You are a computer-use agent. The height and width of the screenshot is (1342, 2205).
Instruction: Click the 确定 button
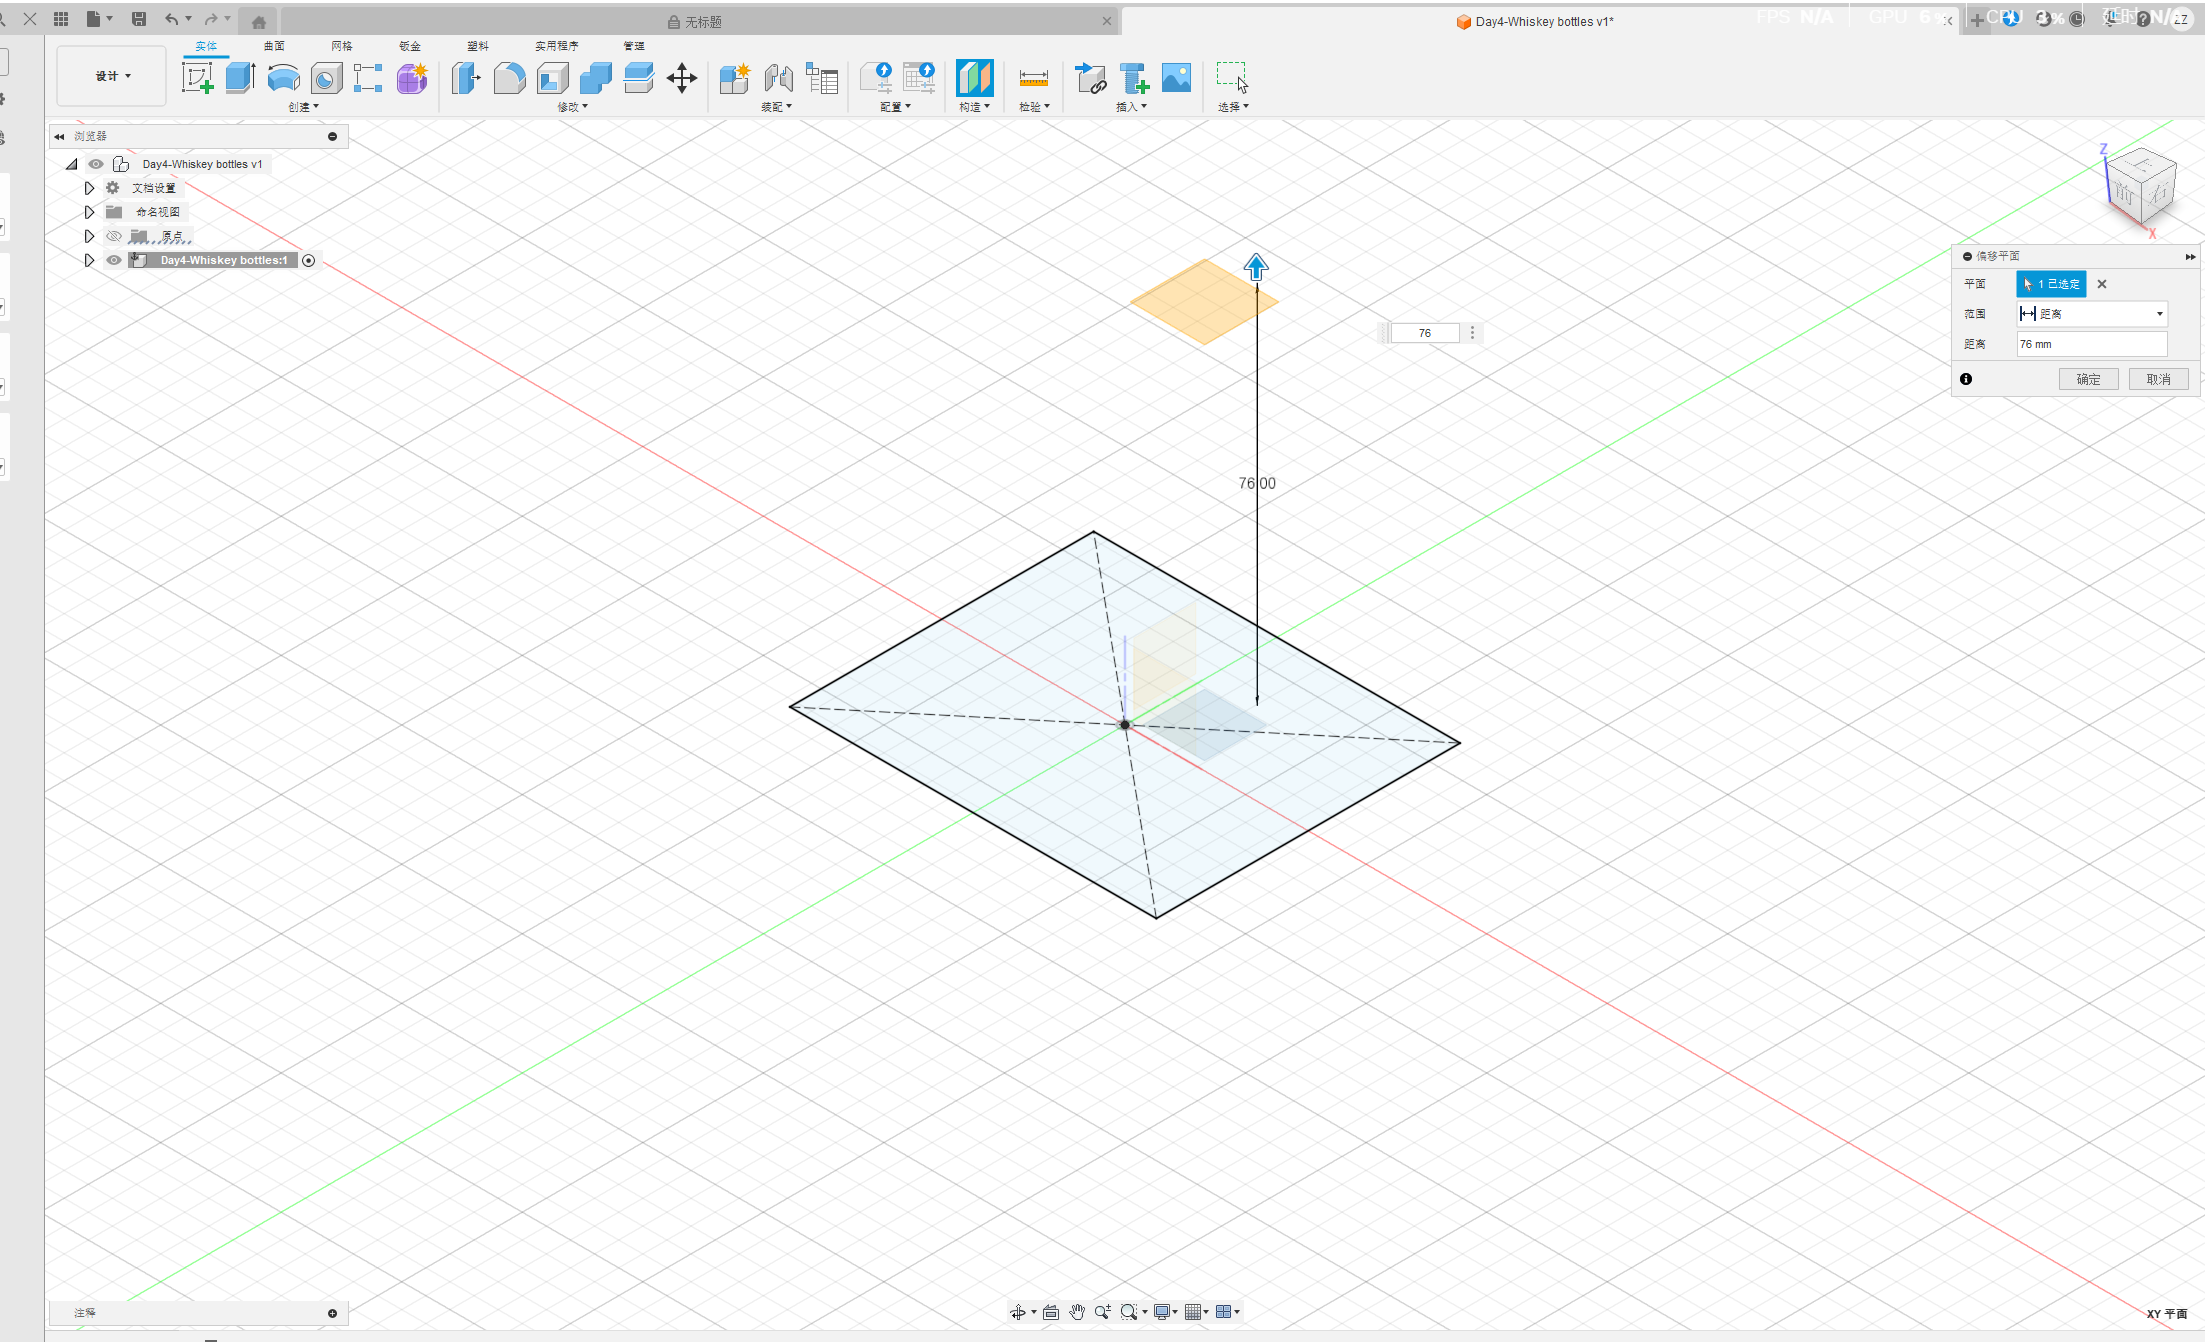pos(2088,379)
